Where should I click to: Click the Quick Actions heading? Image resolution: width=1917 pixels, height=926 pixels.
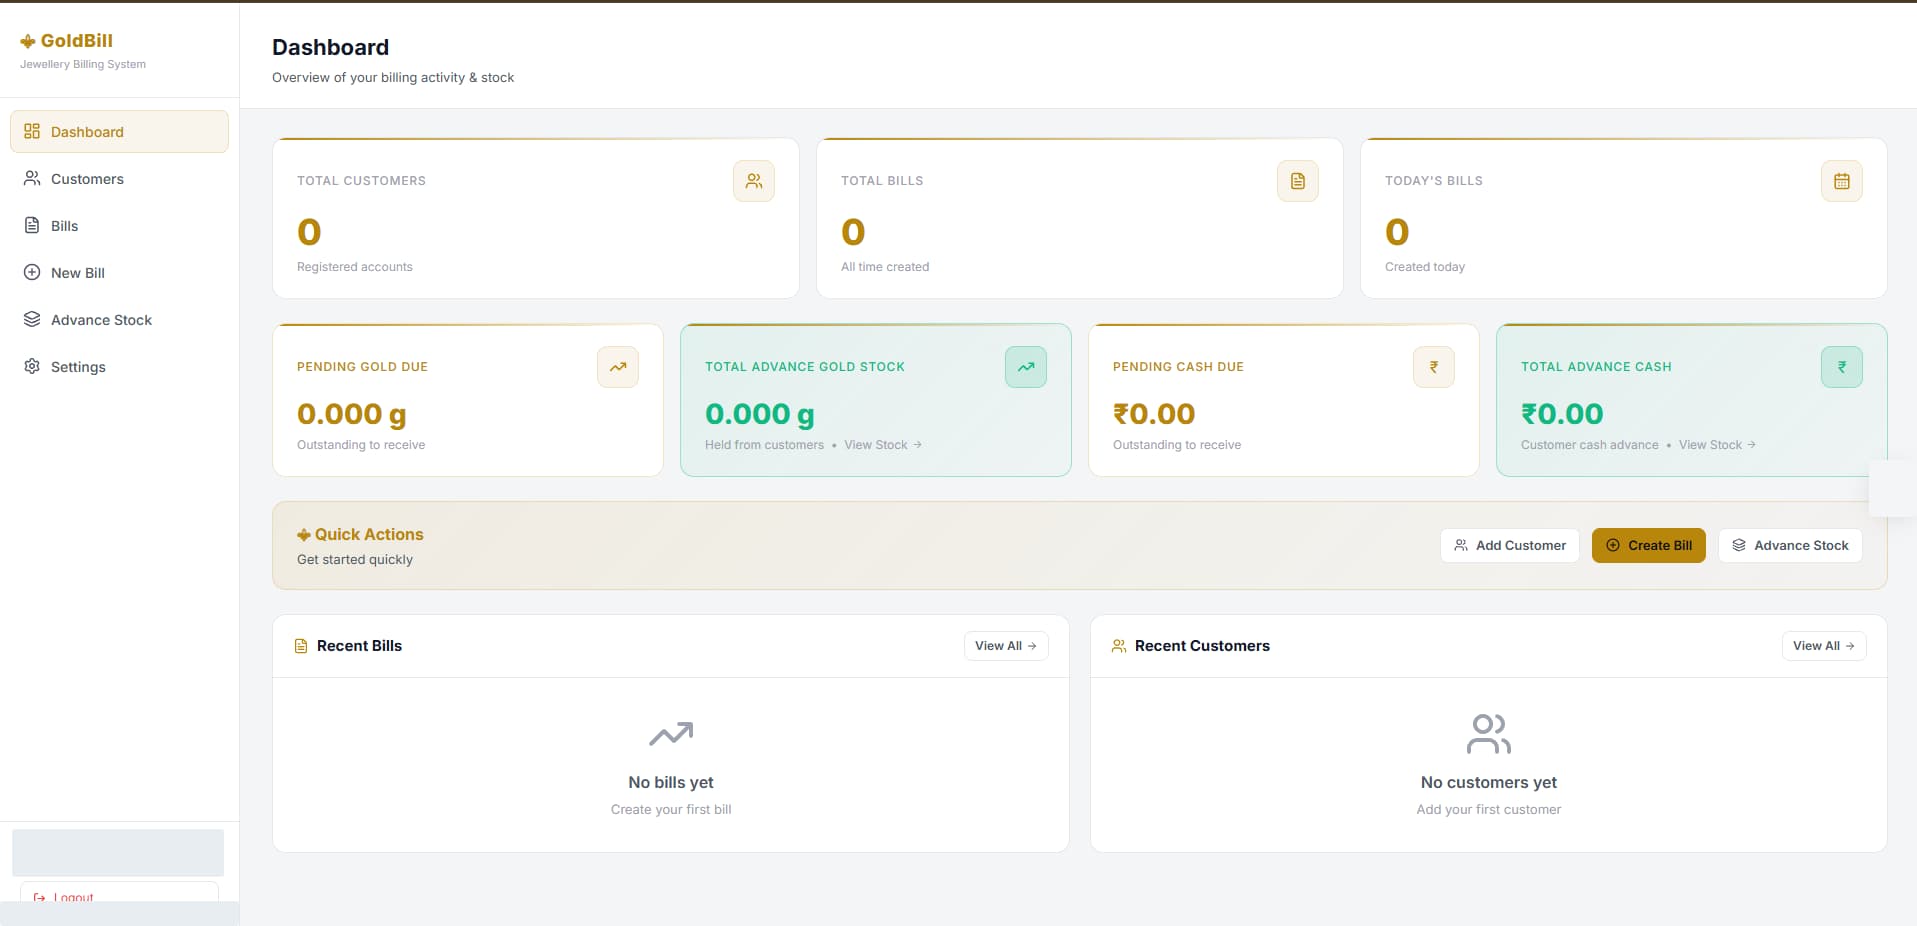(360, 535)
